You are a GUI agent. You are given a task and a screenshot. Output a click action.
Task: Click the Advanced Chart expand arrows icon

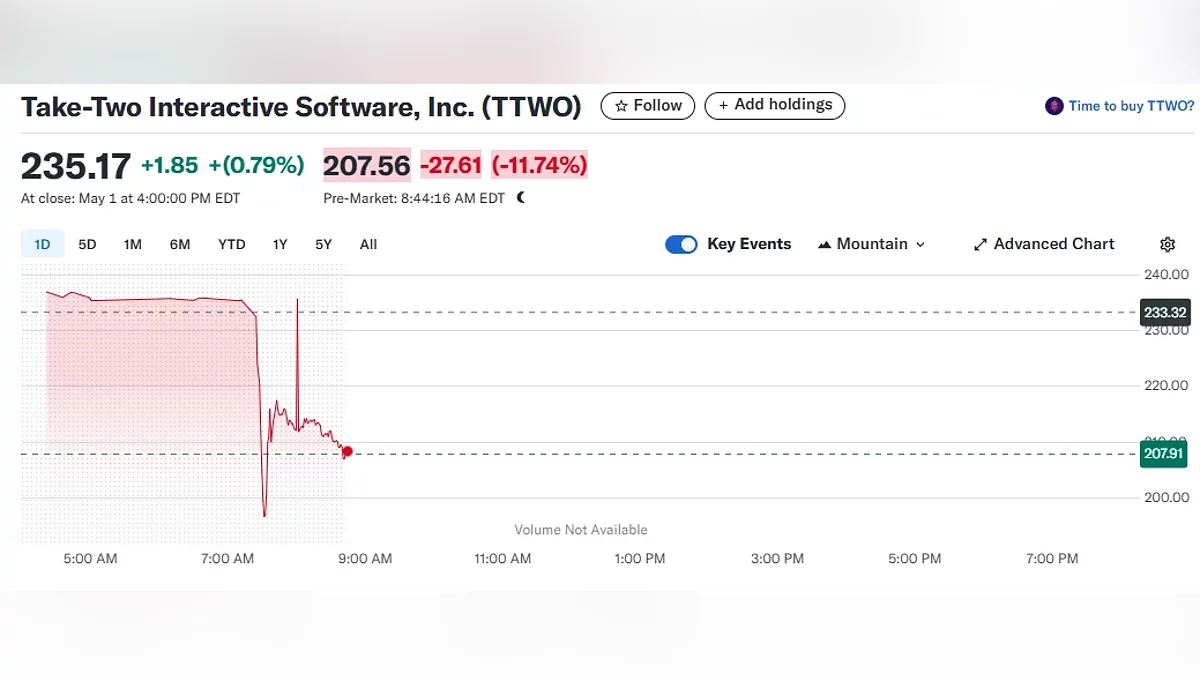pos(980,245)
